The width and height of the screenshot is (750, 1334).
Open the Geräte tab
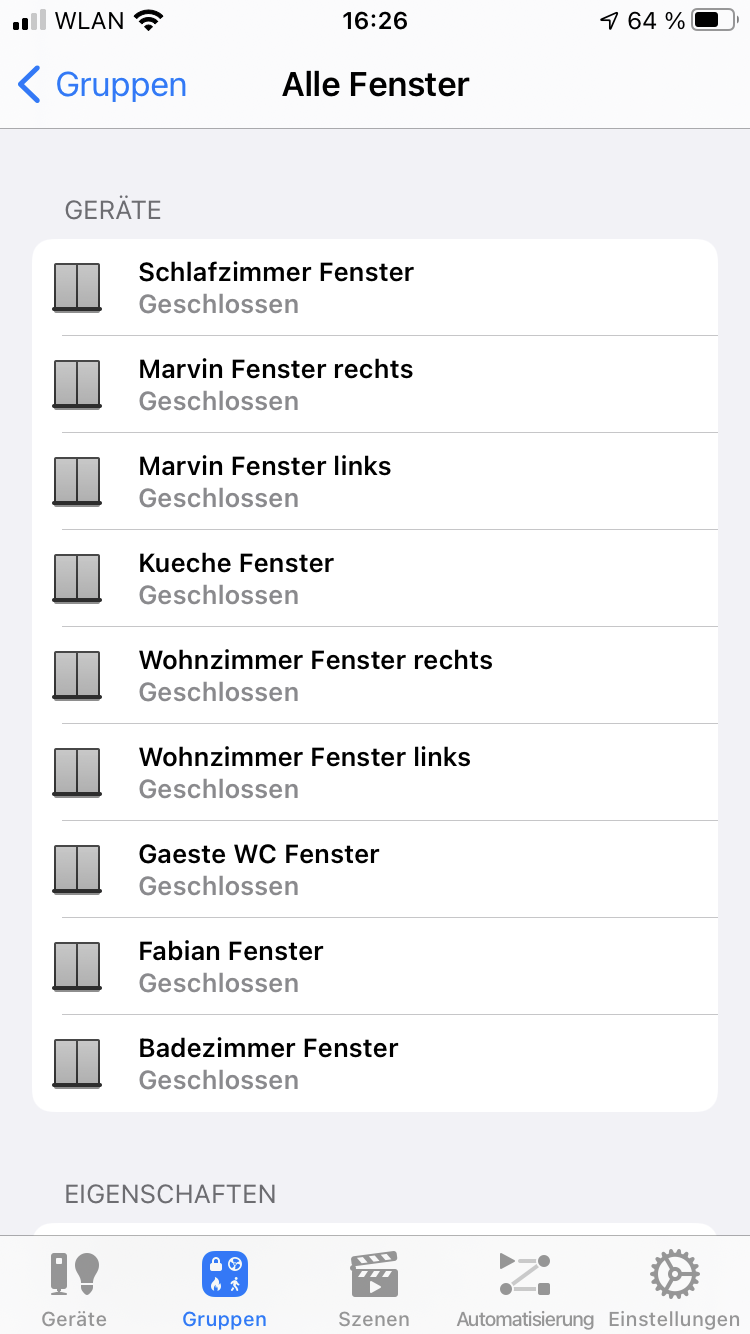click(x=74, y=1288)
